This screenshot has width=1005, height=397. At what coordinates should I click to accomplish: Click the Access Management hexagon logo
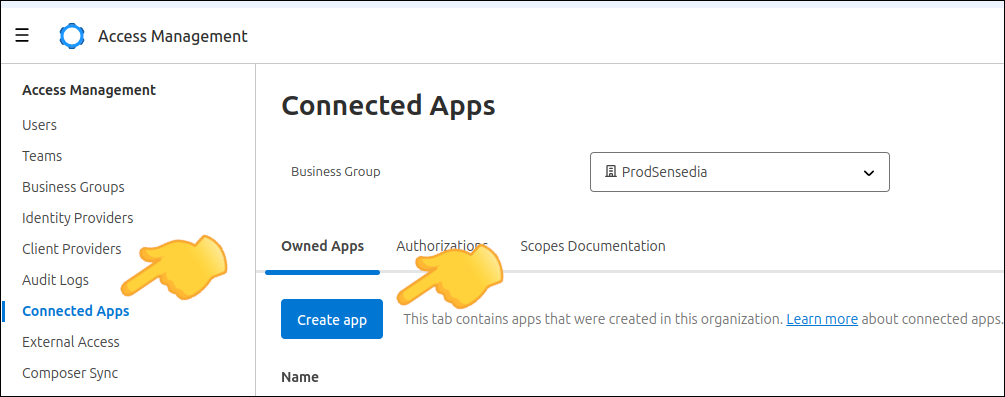[72, 36]
